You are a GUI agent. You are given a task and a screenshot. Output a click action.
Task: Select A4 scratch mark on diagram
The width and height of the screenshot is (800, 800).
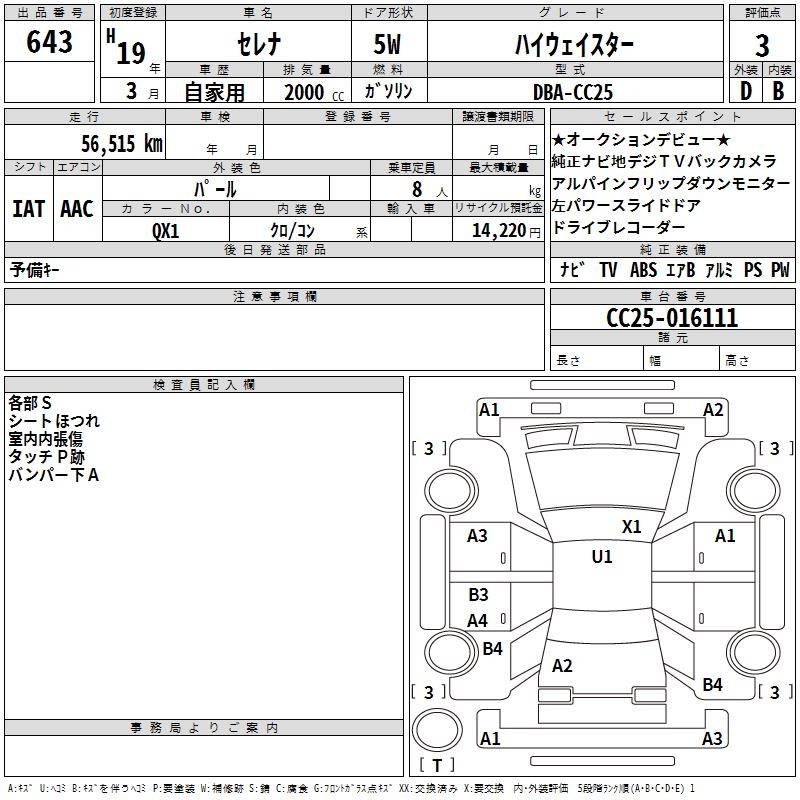(x=478, y=620)
